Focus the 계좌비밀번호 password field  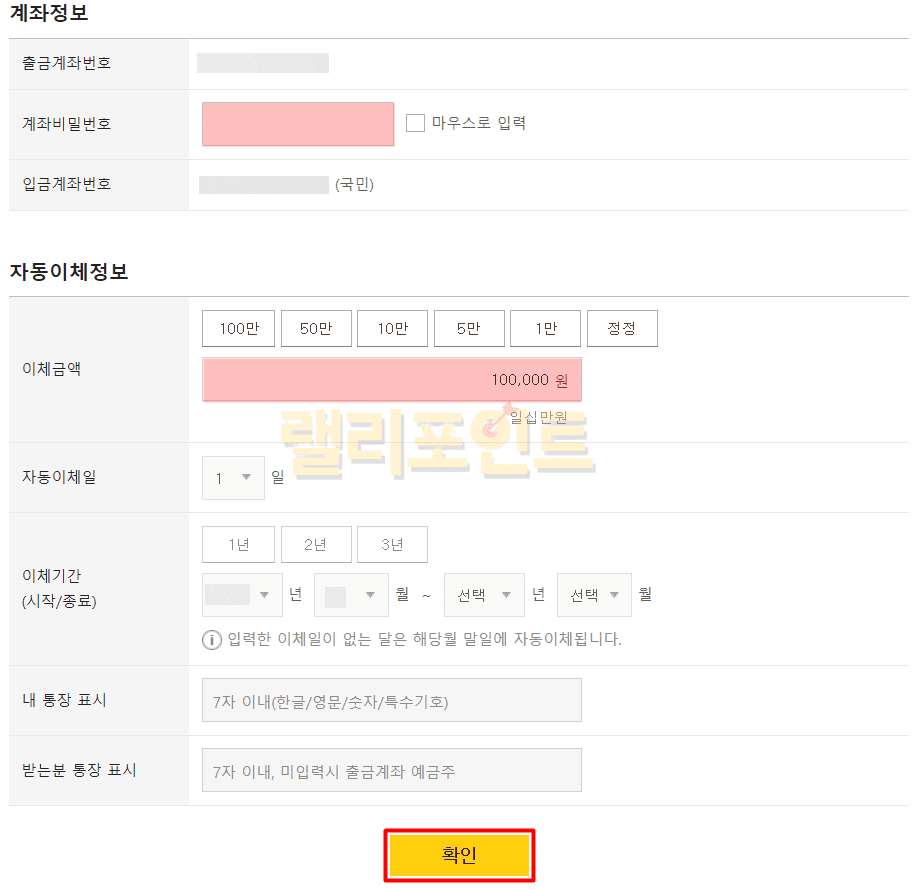298,124
